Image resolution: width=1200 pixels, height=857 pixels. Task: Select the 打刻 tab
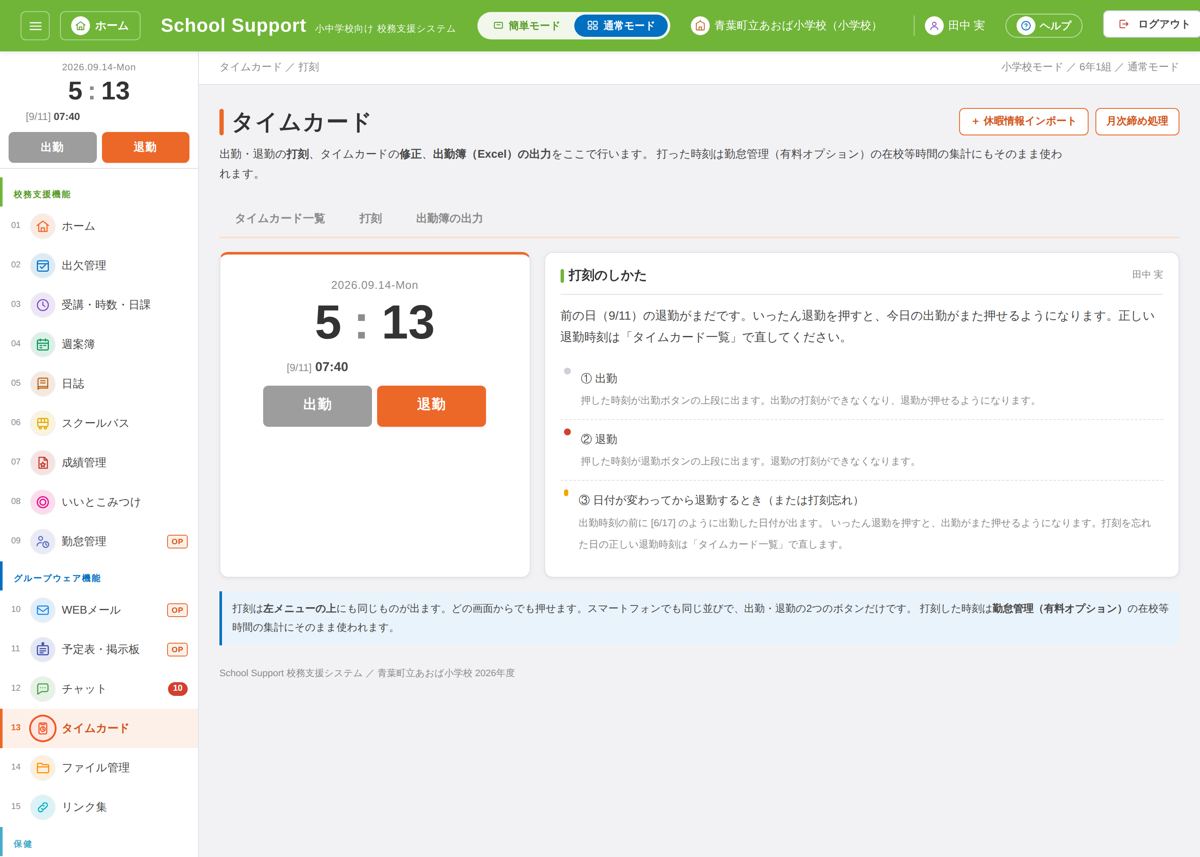coord(370,218)
